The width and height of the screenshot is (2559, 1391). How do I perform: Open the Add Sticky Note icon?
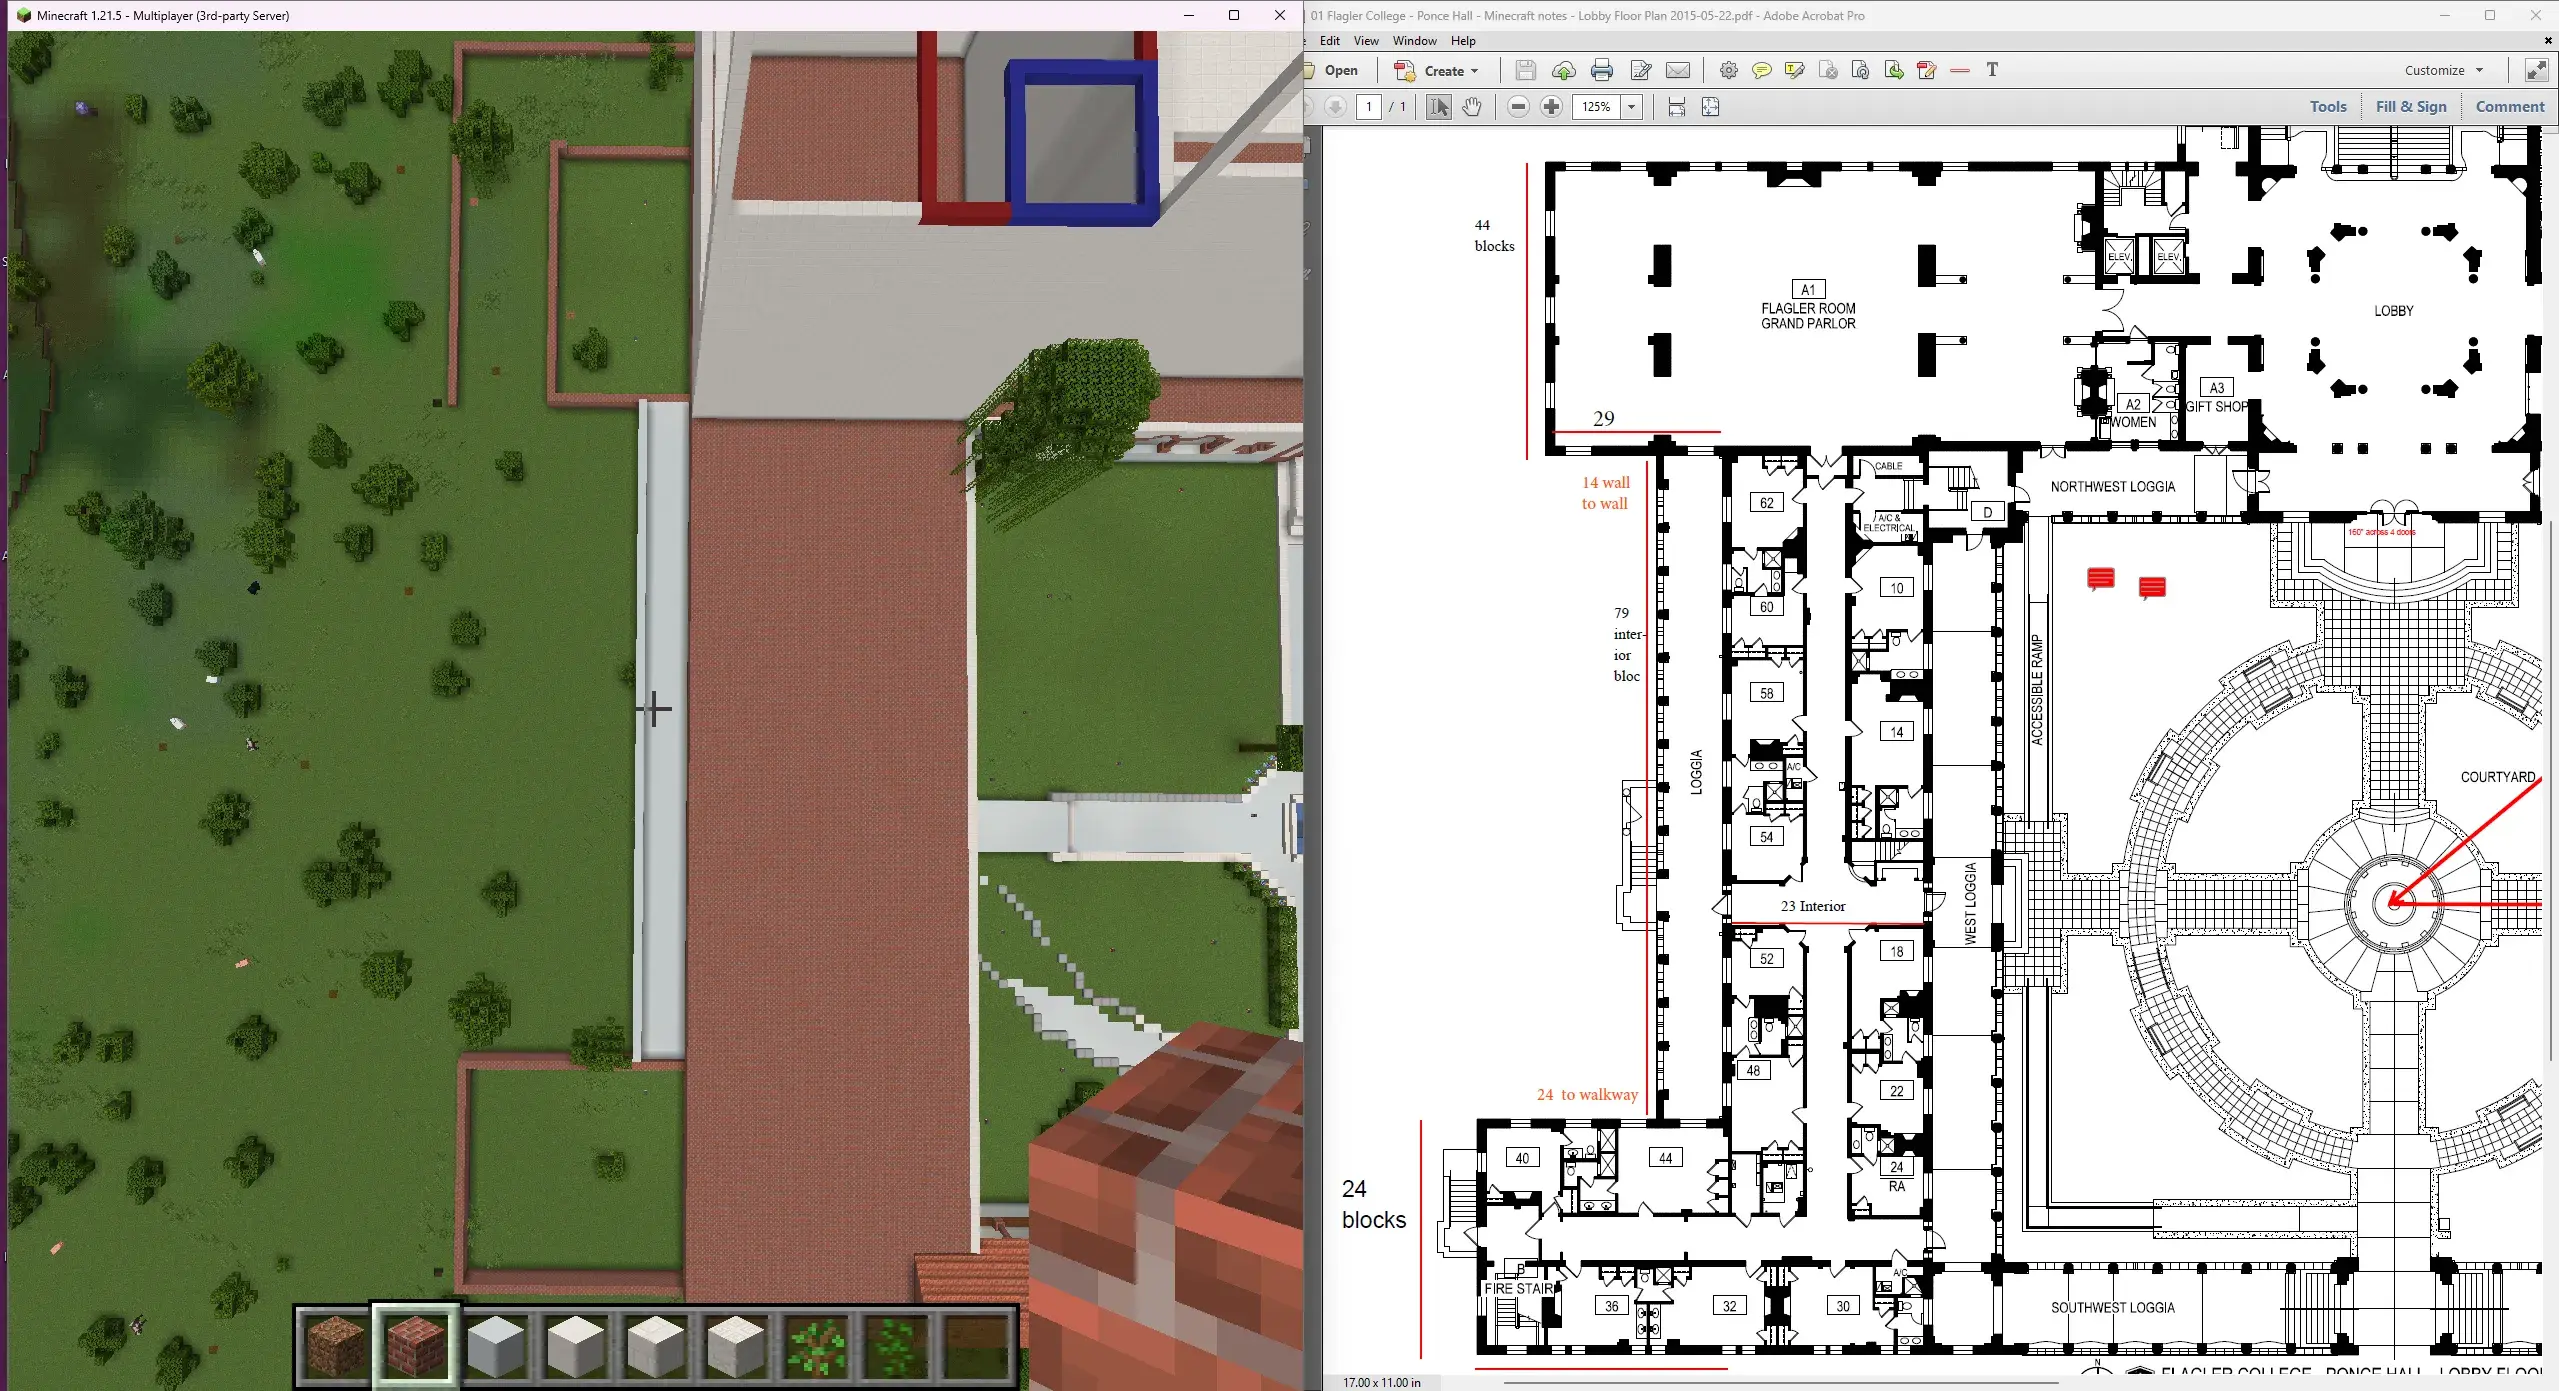point(1761,70)
